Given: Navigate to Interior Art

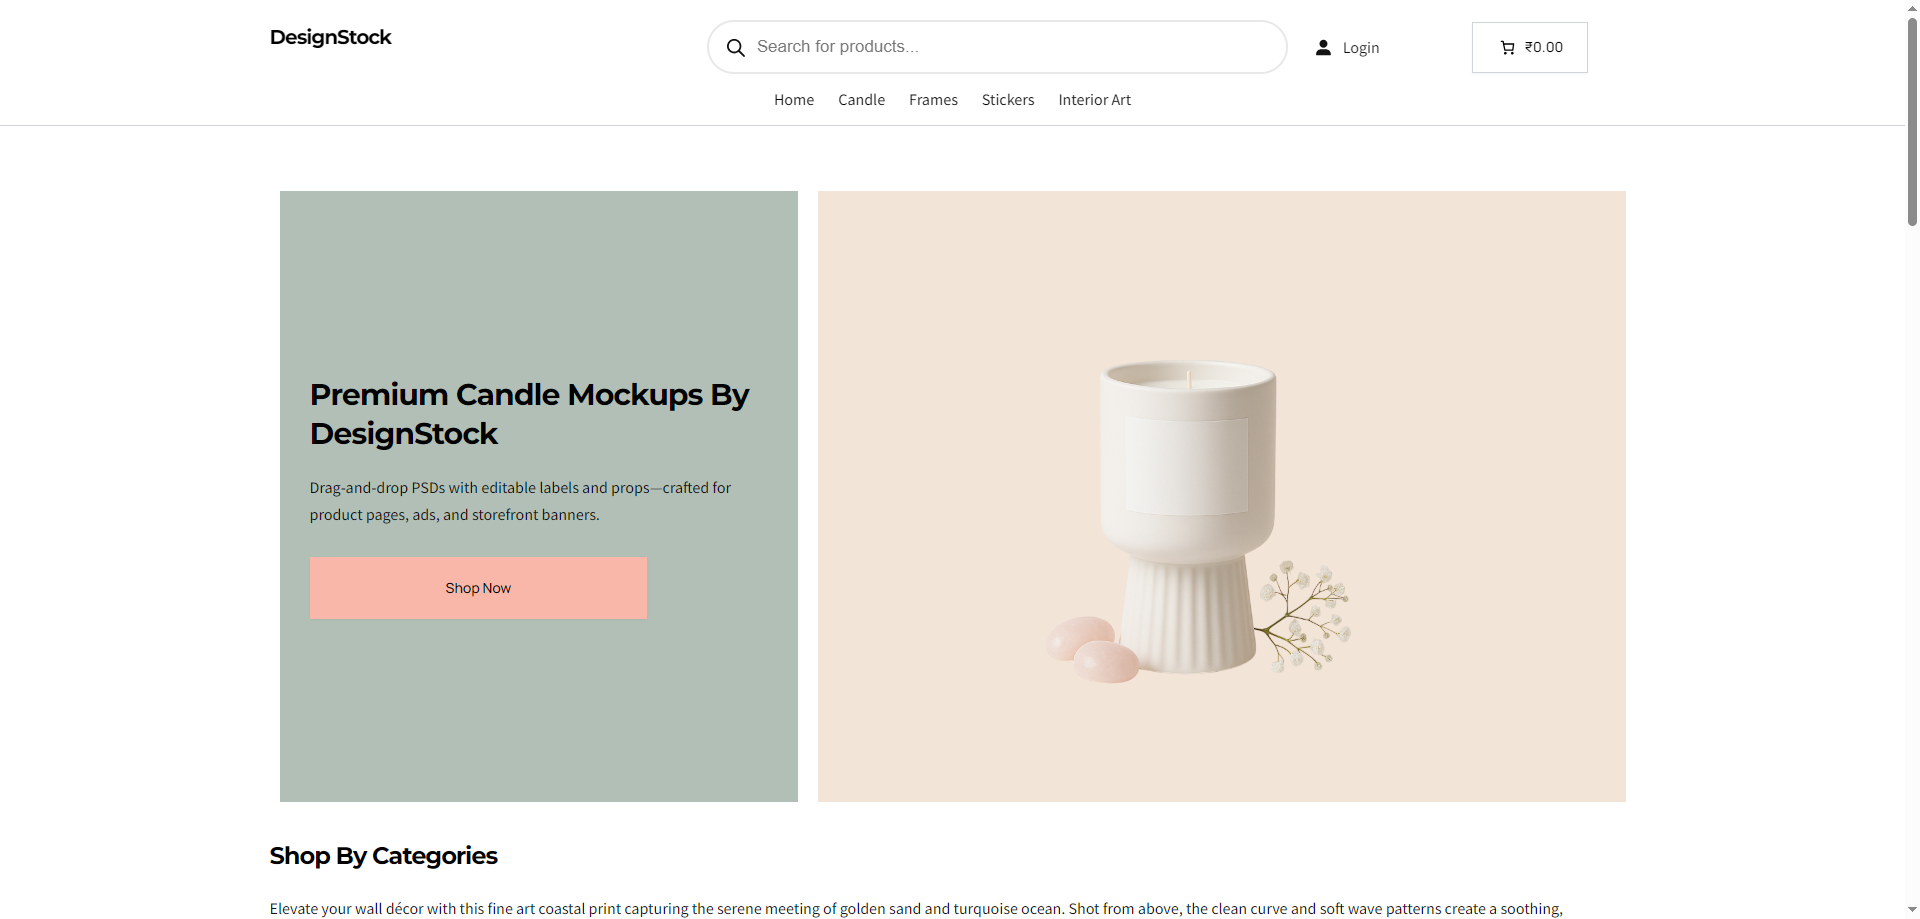Looking at the screenshot, I should [1094, 100].
